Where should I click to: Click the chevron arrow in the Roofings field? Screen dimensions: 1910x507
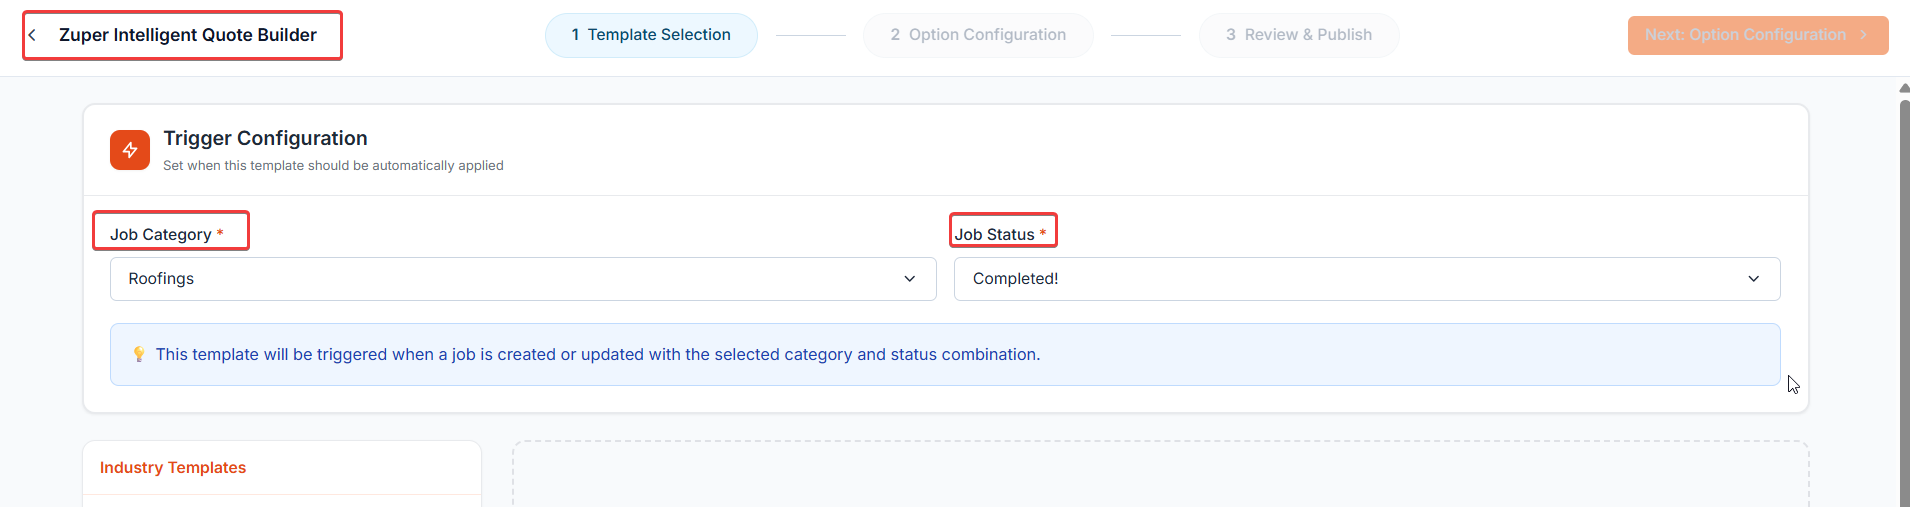pos(909,279)
